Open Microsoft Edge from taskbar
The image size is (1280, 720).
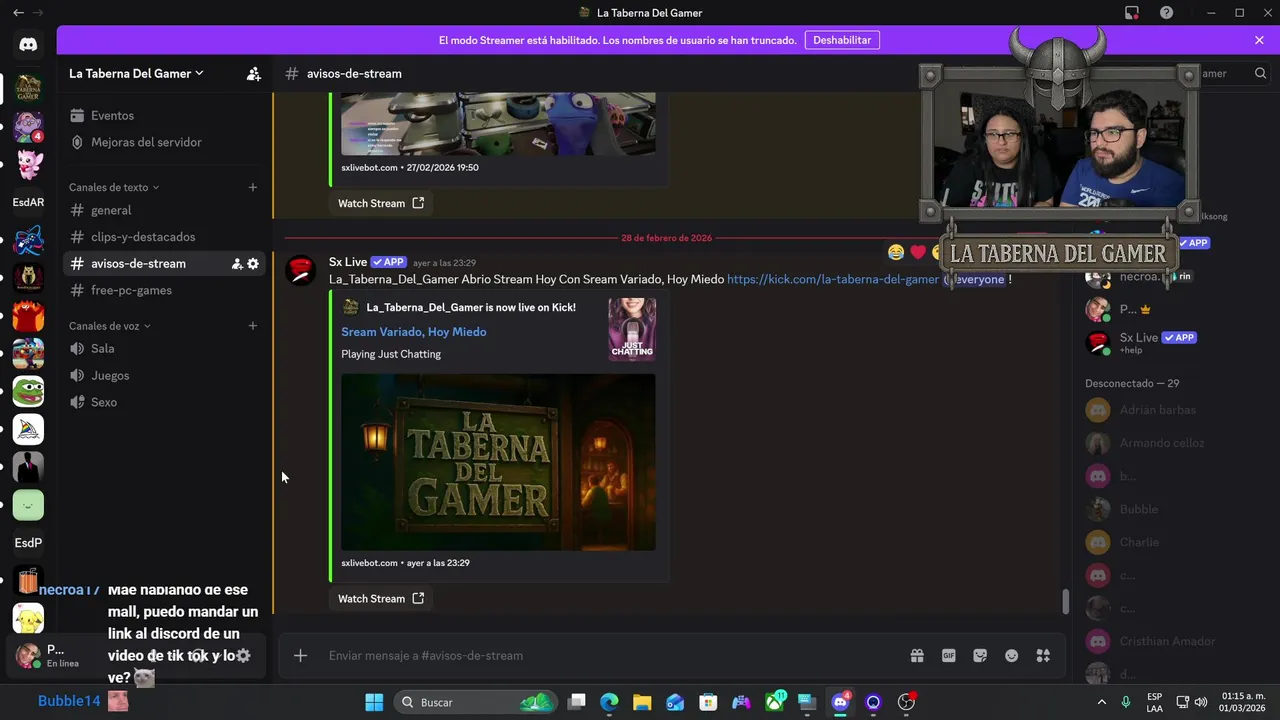pos(609,702)
